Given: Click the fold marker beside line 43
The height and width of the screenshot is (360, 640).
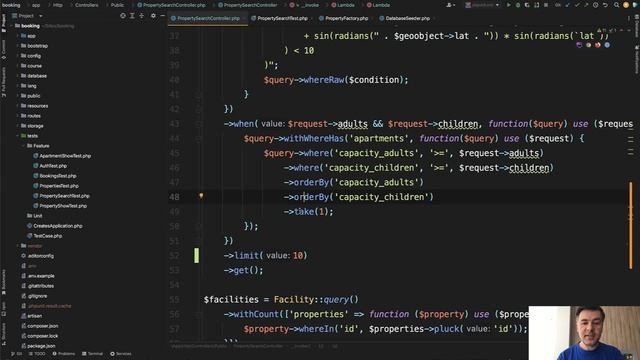Looking at the screenshot, I should tap(199, 124).
